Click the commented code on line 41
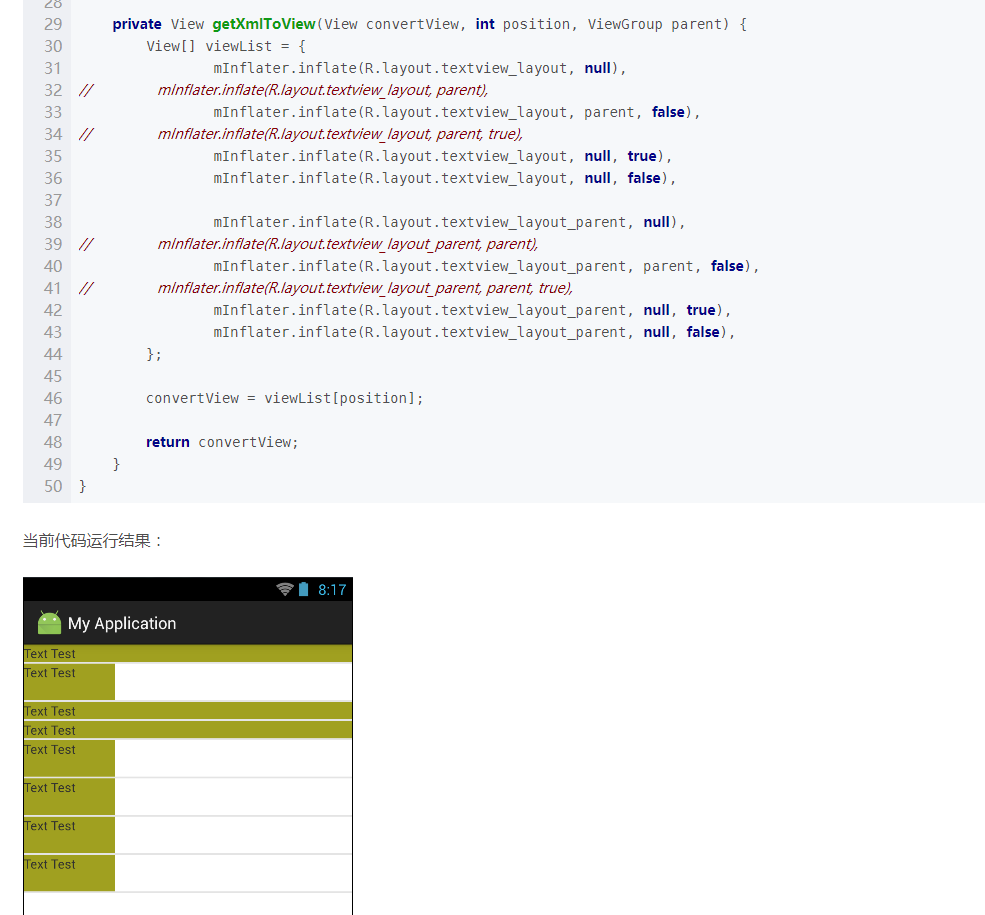Image resolution: width=985 pixels, height=915 pixels. pos(365,288)
